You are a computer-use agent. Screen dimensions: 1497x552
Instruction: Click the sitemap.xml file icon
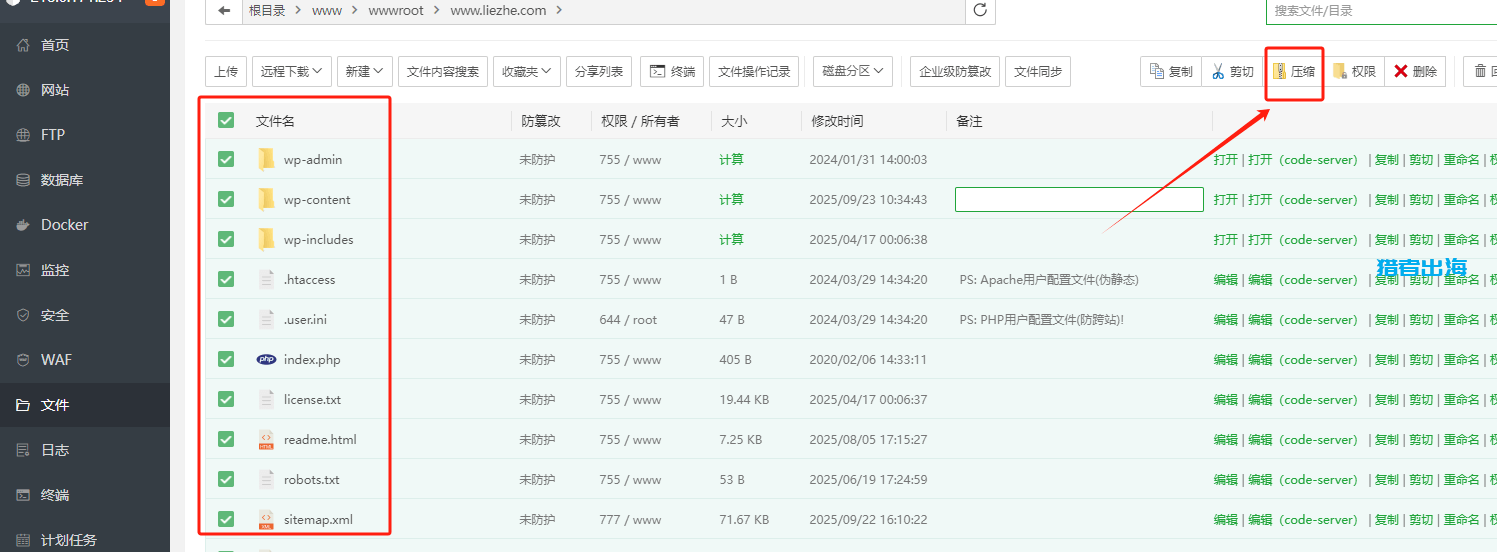266,519
